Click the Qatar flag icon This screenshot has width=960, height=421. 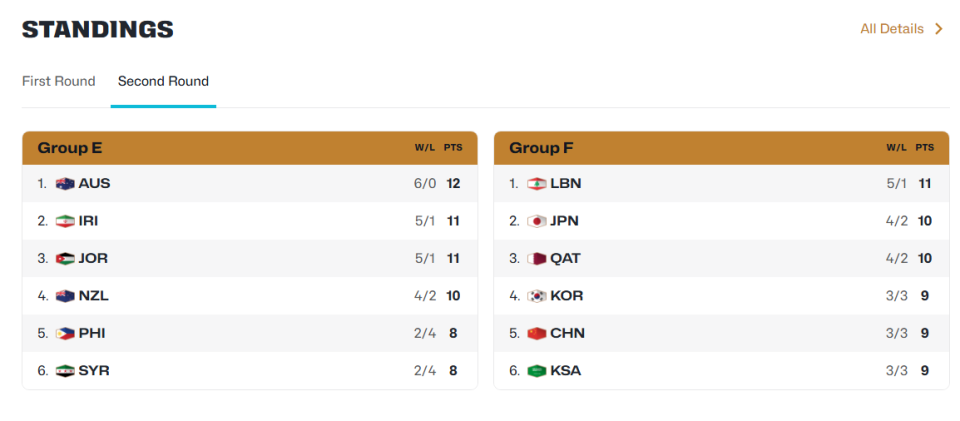coord(536,258)
